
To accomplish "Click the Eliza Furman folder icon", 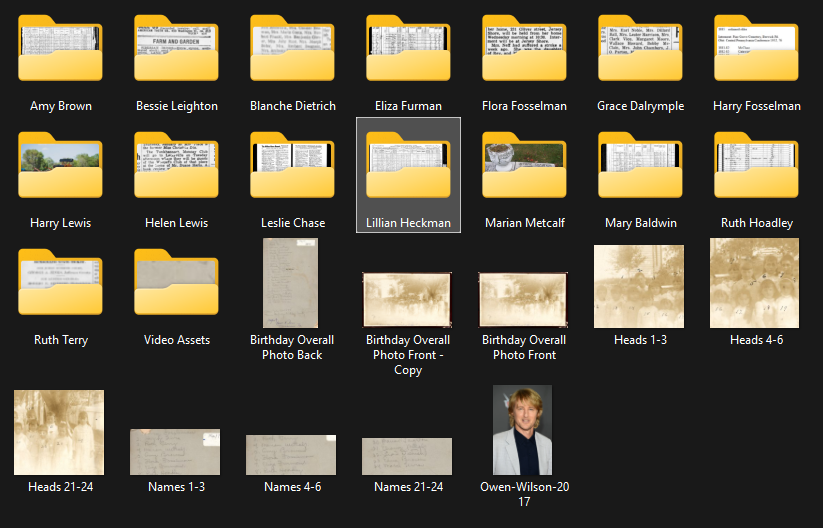I will click(x=408, y=48).
